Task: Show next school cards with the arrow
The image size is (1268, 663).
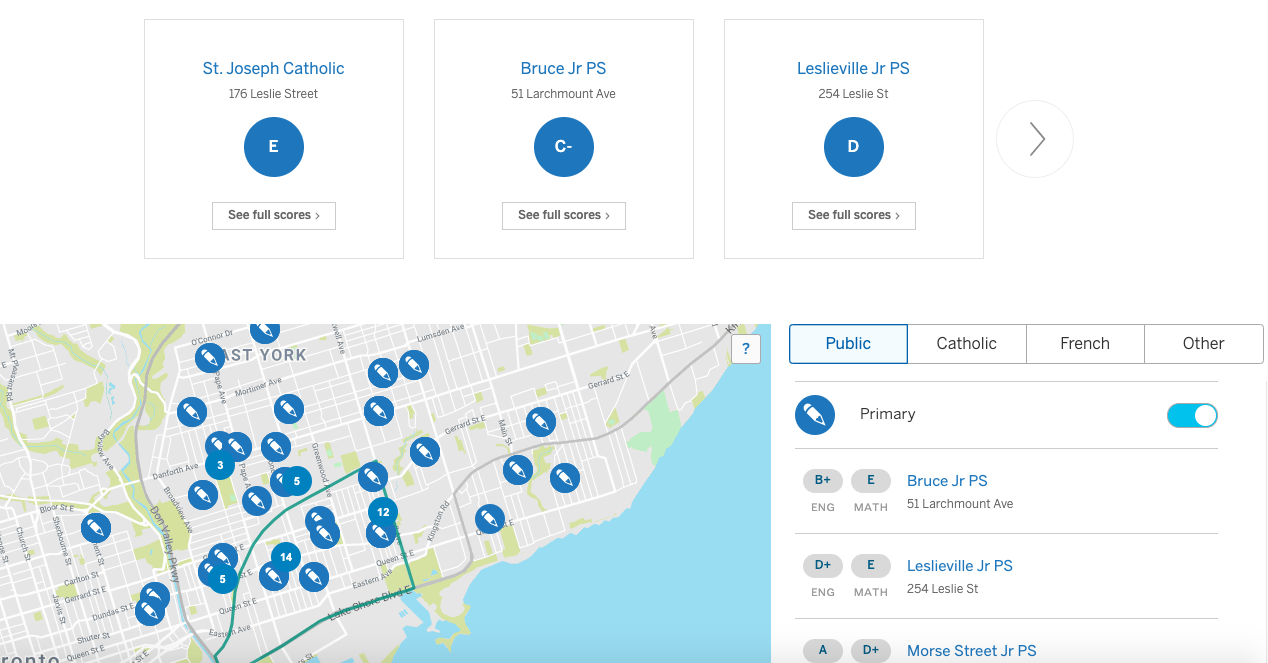Action: tap(1035, 139)
